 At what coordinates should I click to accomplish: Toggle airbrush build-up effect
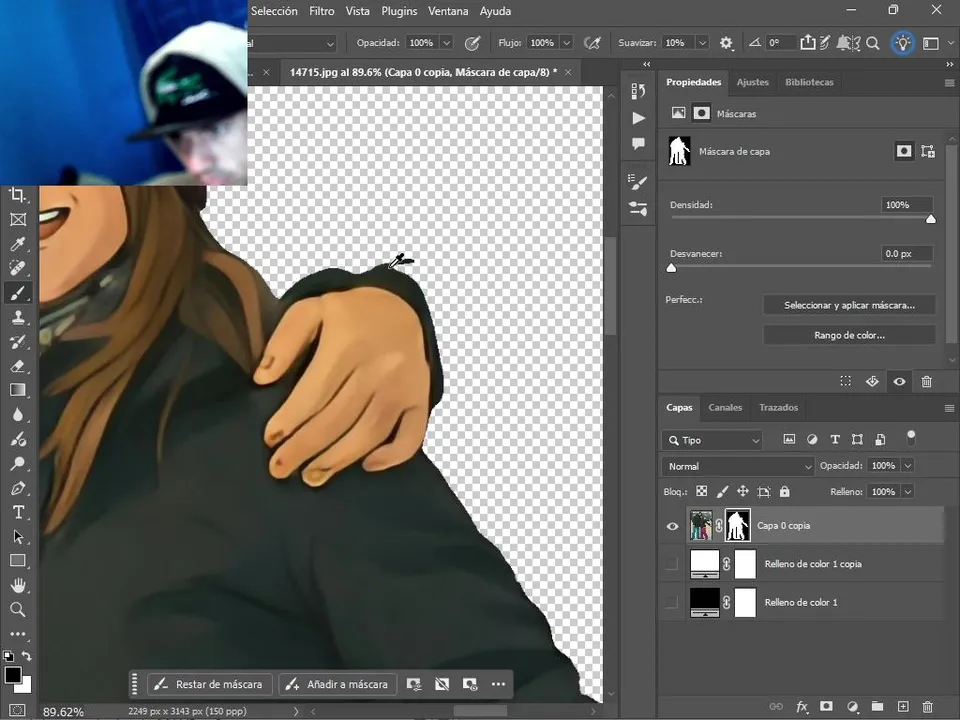(592, 43)
